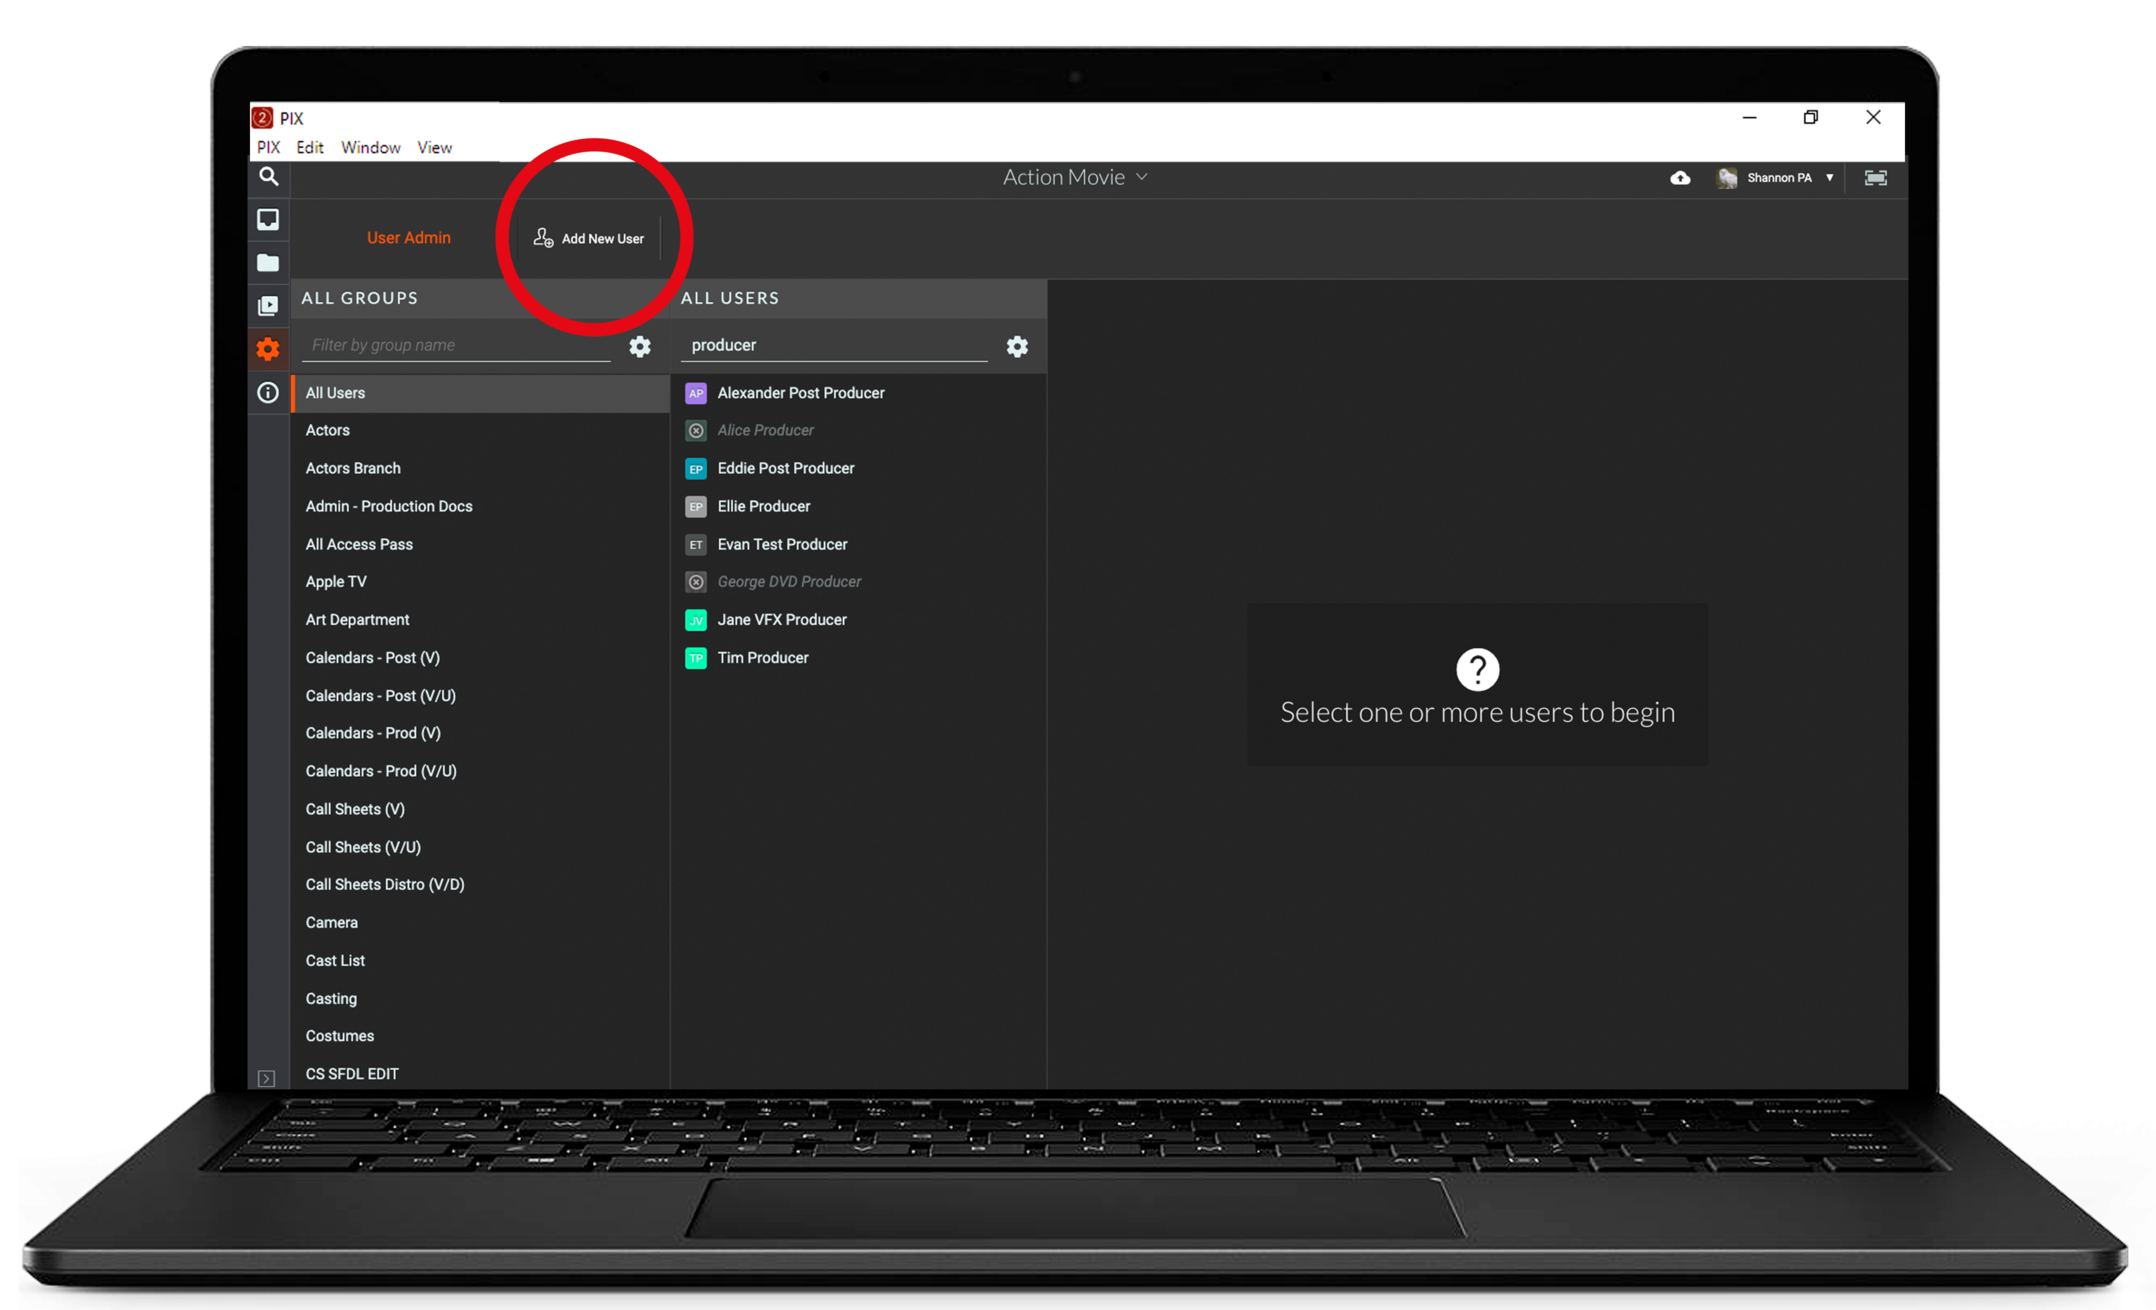
Task: Open the Window menu
Action: point(370,147)
